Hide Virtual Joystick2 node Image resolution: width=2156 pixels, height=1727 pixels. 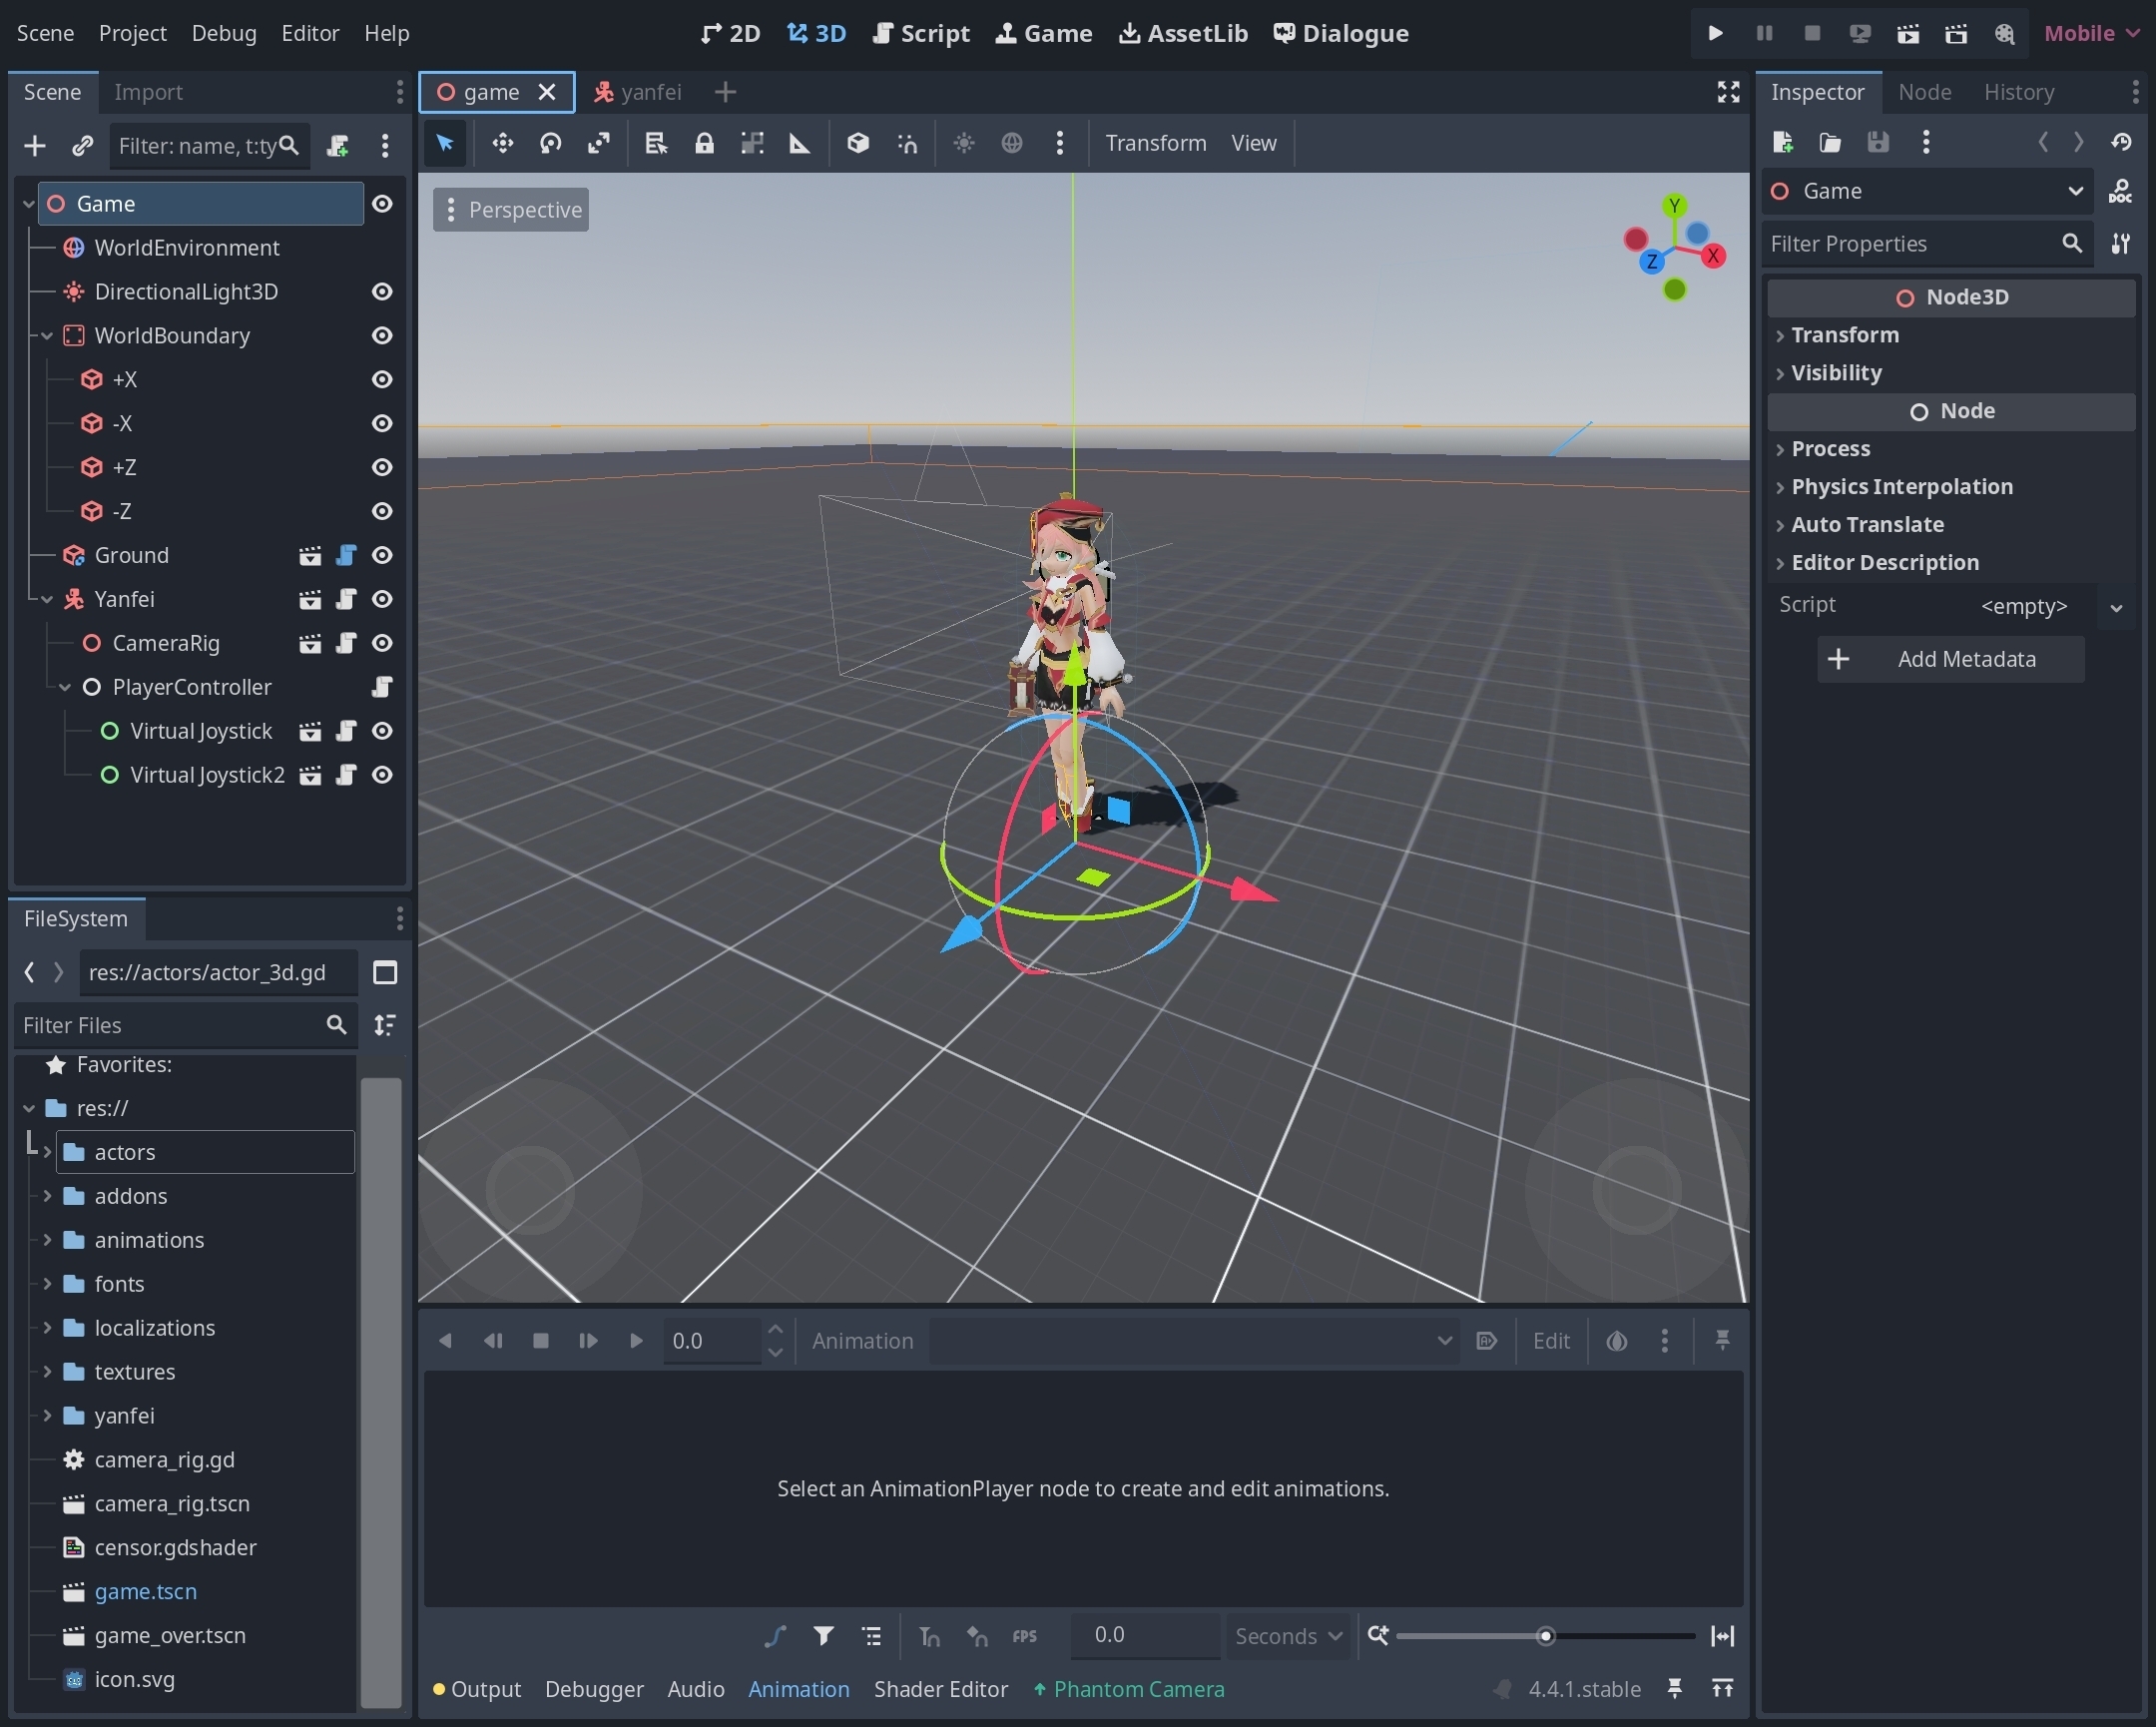pyautogui.click(x=382, y=775)
